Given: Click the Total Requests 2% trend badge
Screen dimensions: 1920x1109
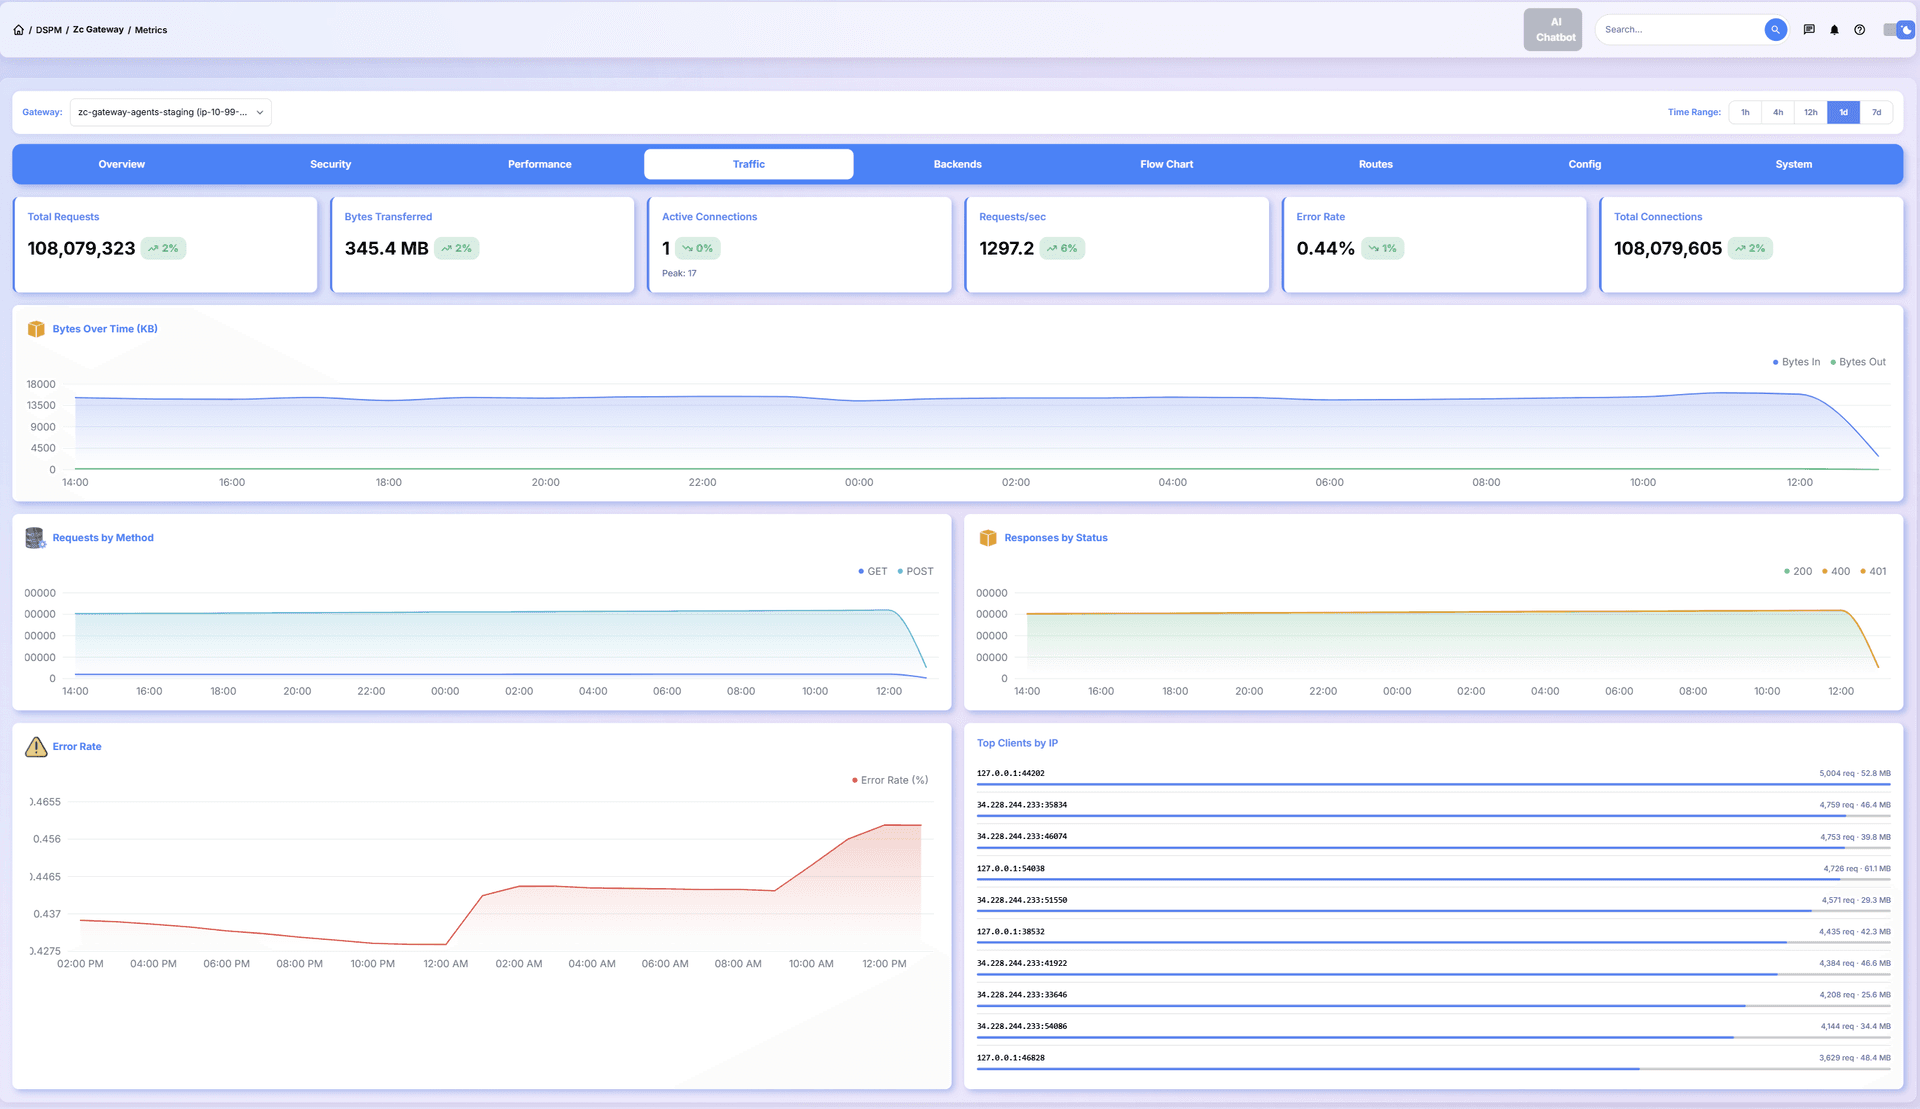Looking at the screenshot, I should (163, 248).
